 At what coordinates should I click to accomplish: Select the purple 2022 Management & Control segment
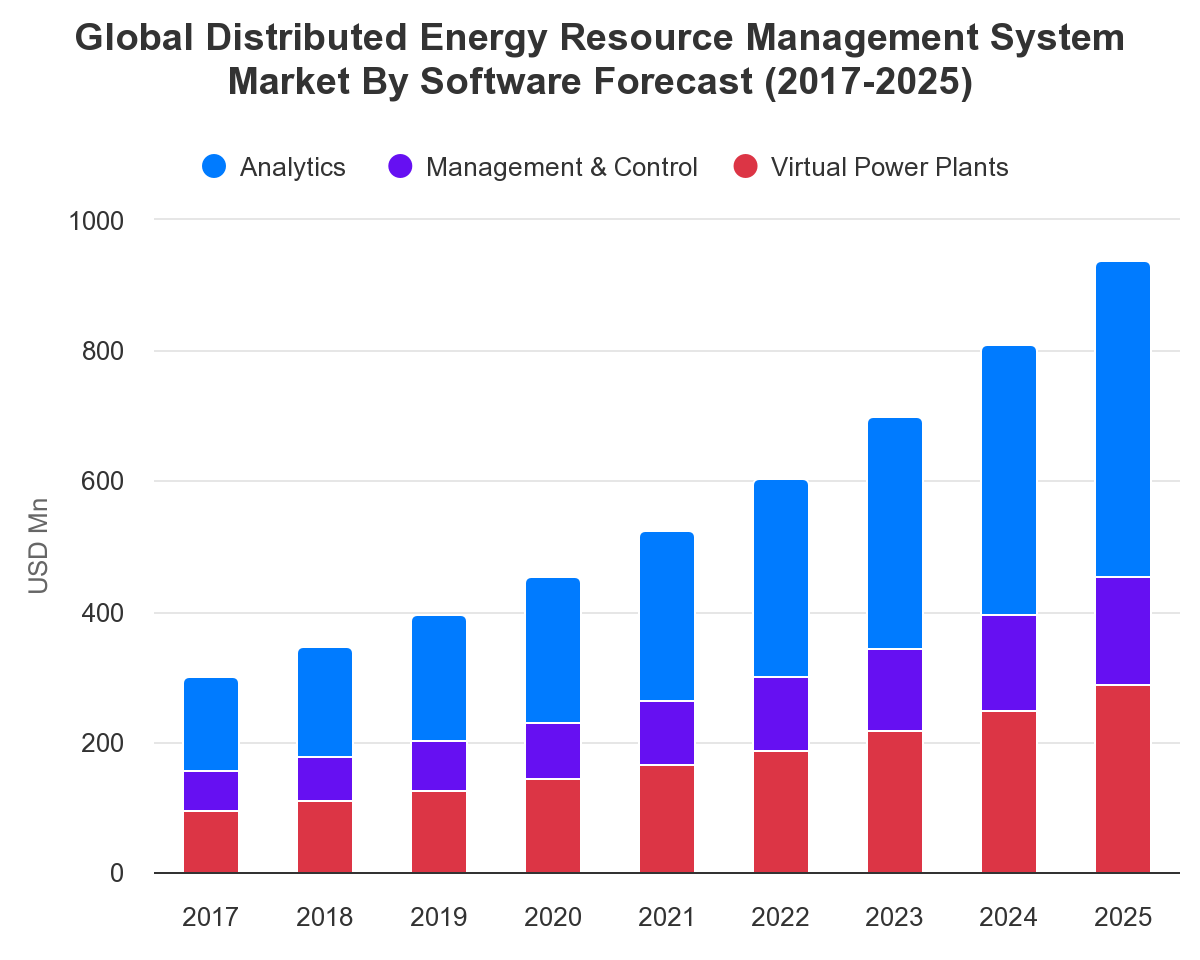pyautogui.click(x=781, y=714)
